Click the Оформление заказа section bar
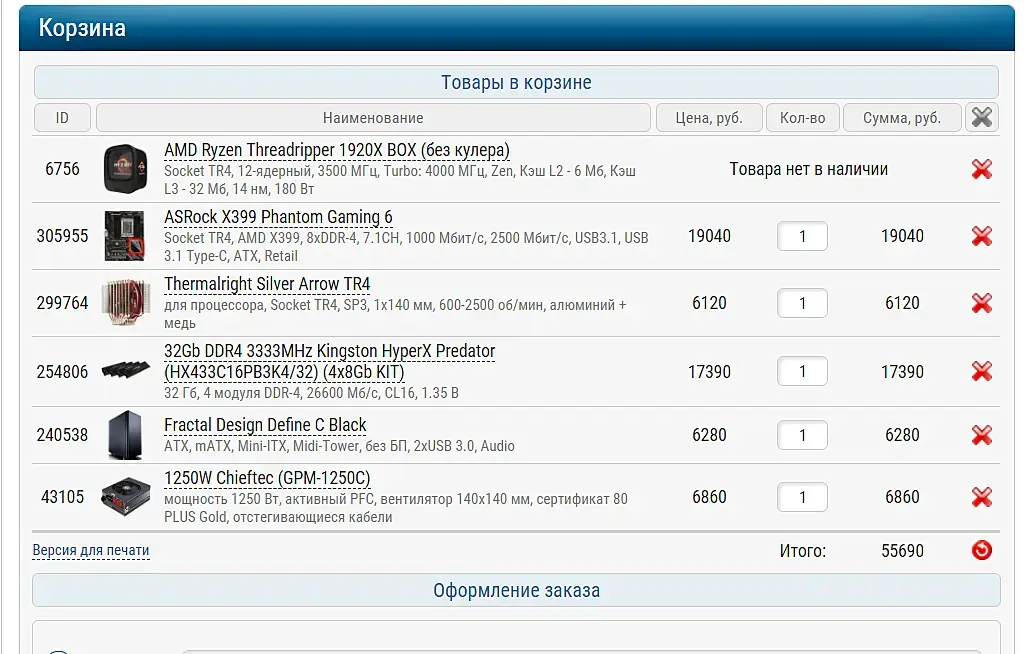 pyautogui.click(x=516, y=591)
